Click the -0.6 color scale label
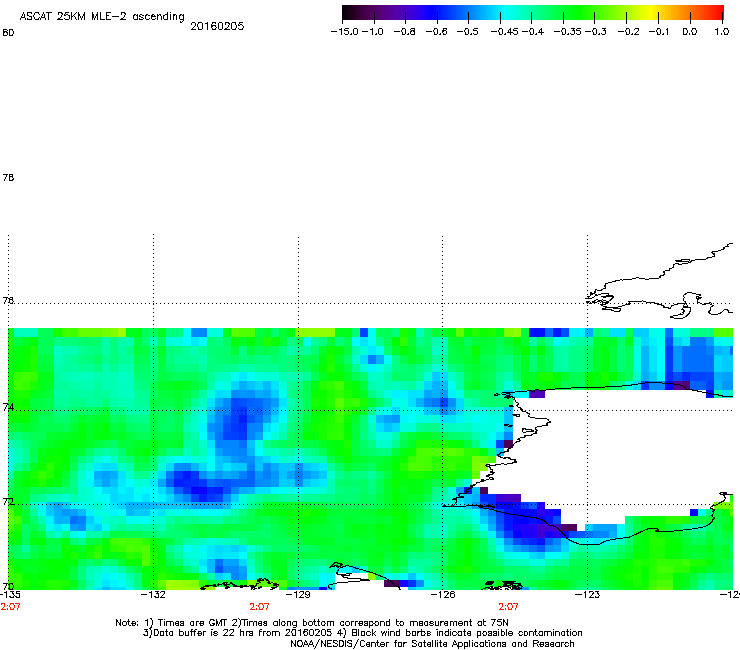The height and width of the screenshot is (650, 740). [436, 32]
